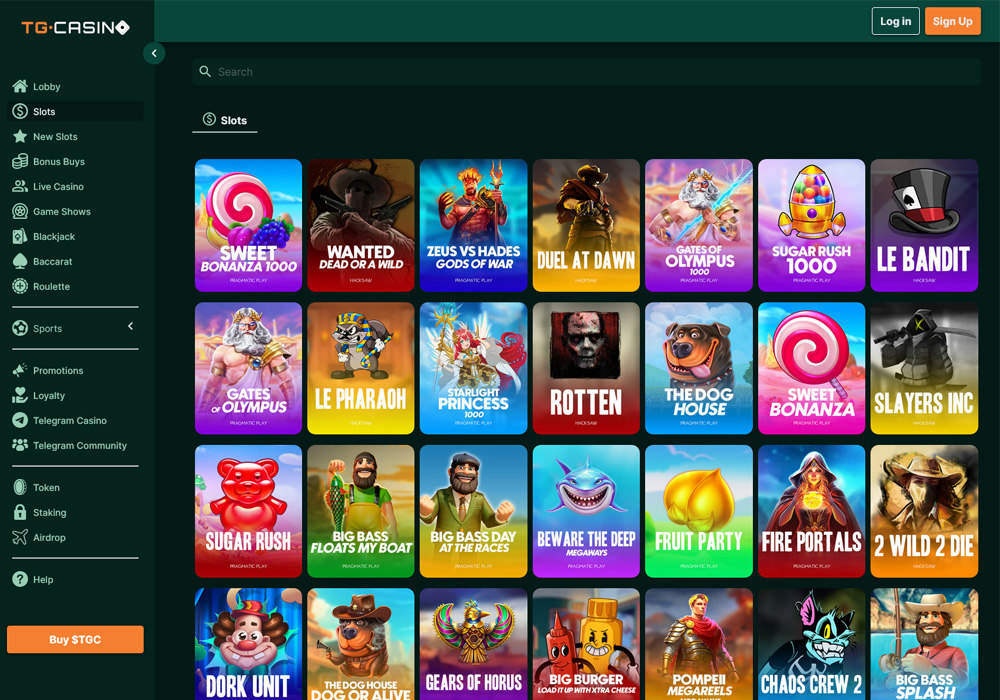Click the Sports soccer ball icon

[x=20, y=328]
